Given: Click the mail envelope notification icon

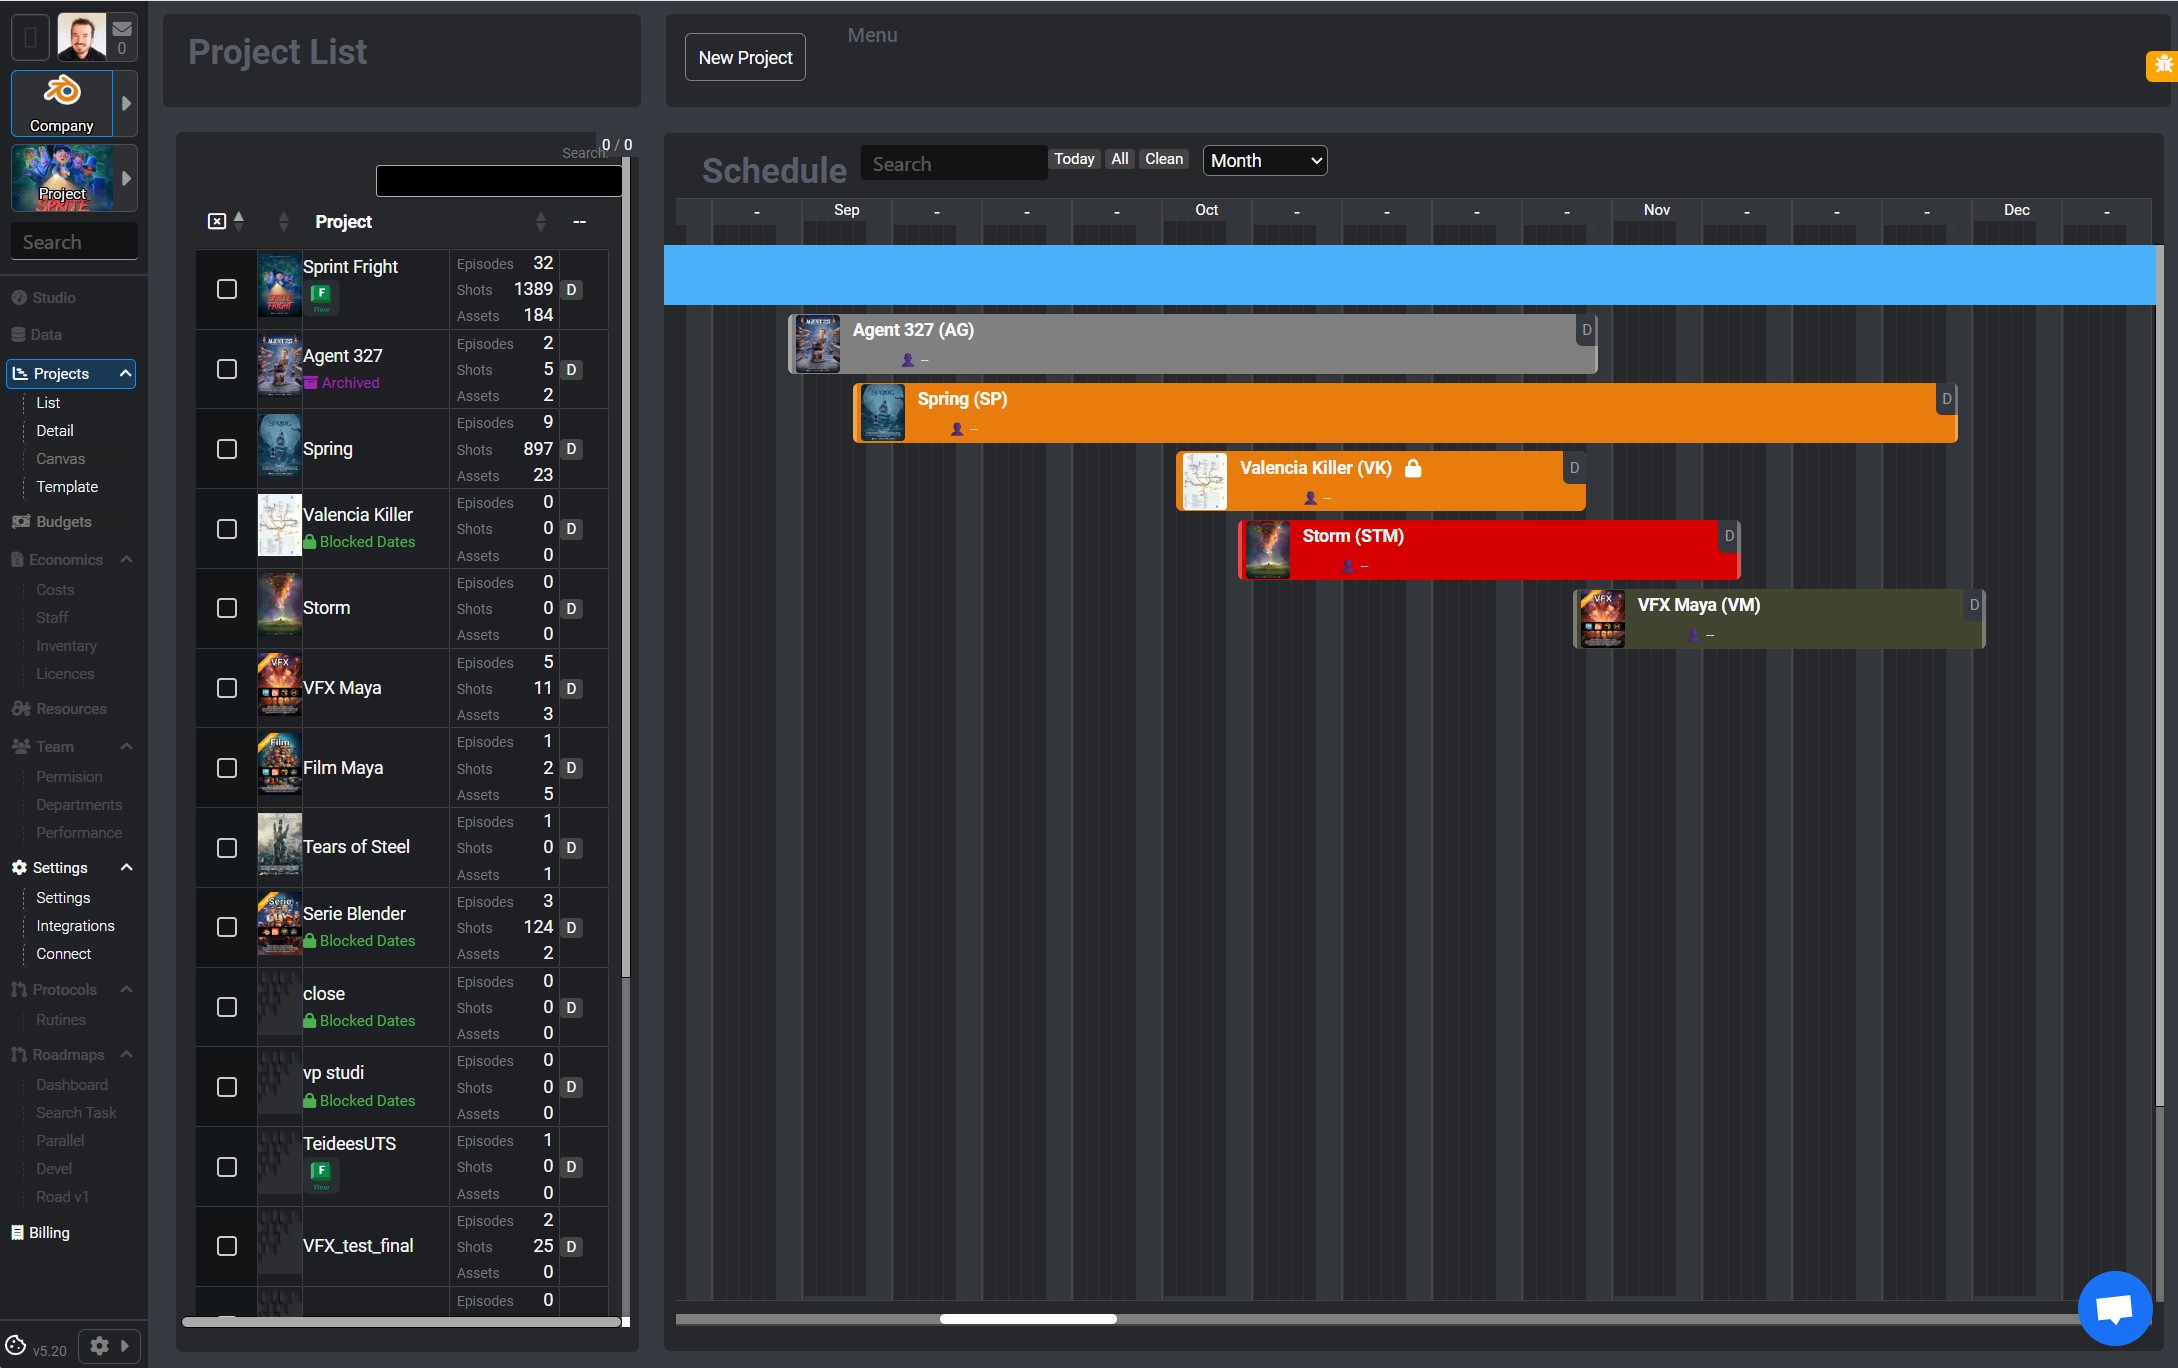Looking at the screenshot, I should pos(122,29).
